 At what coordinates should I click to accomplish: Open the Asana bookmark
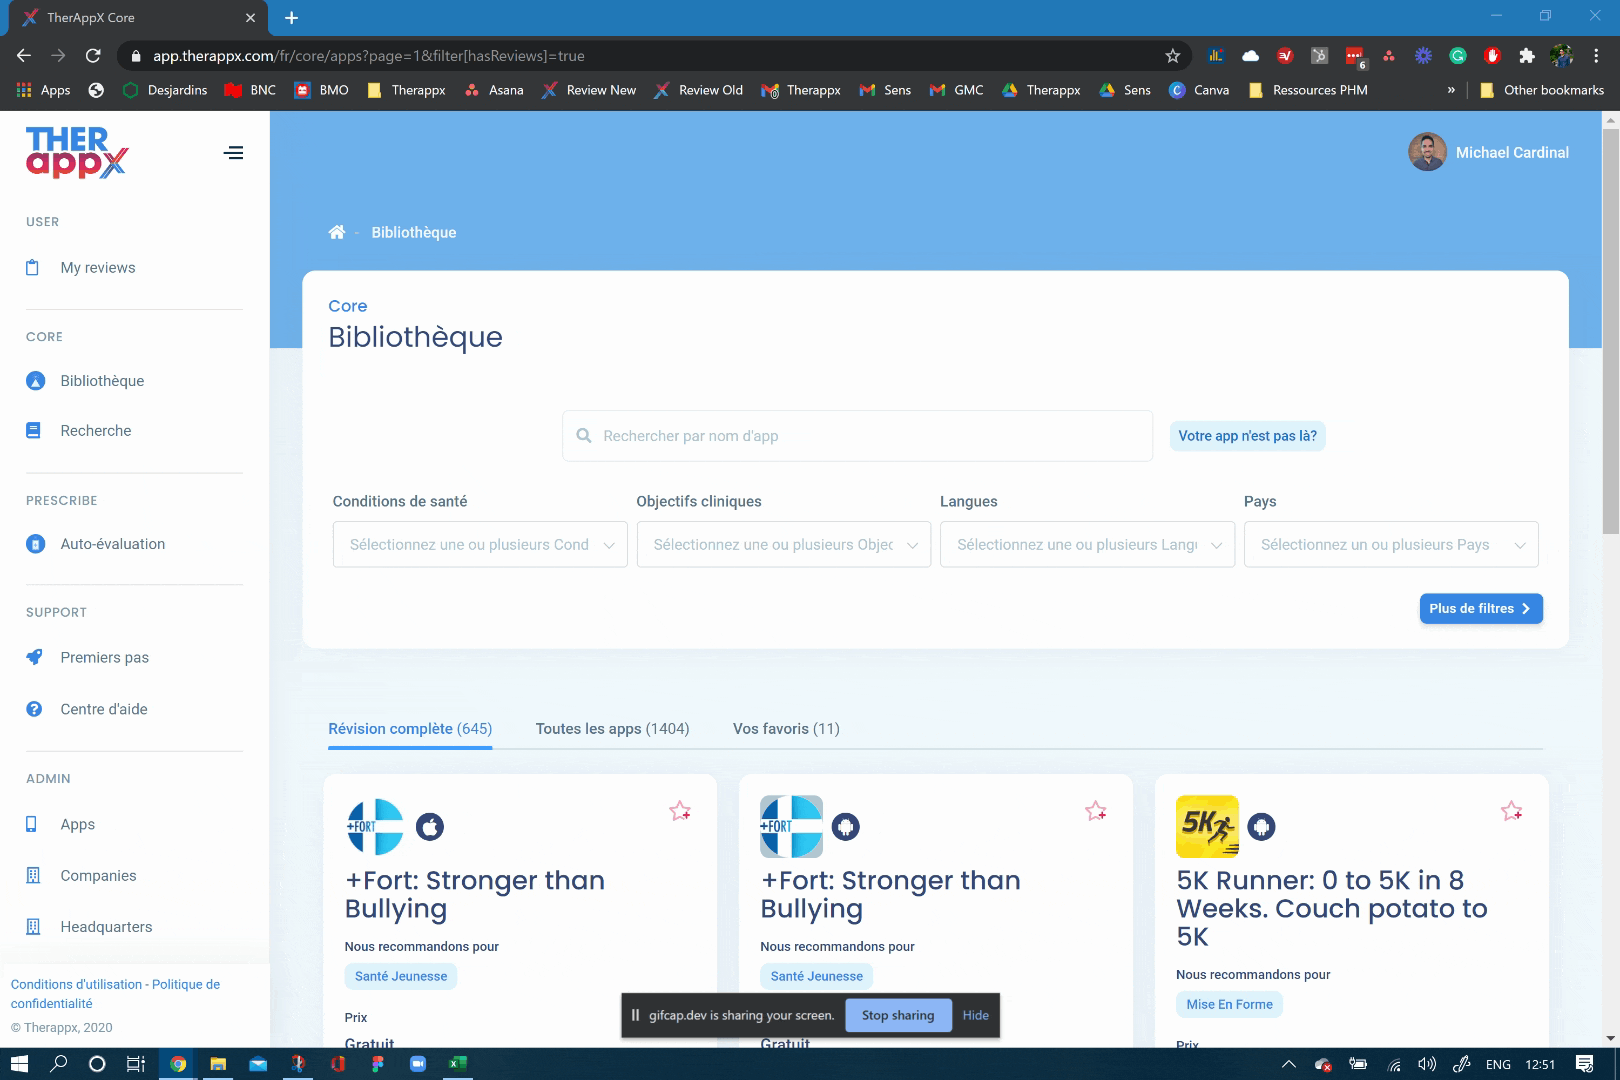494,90
